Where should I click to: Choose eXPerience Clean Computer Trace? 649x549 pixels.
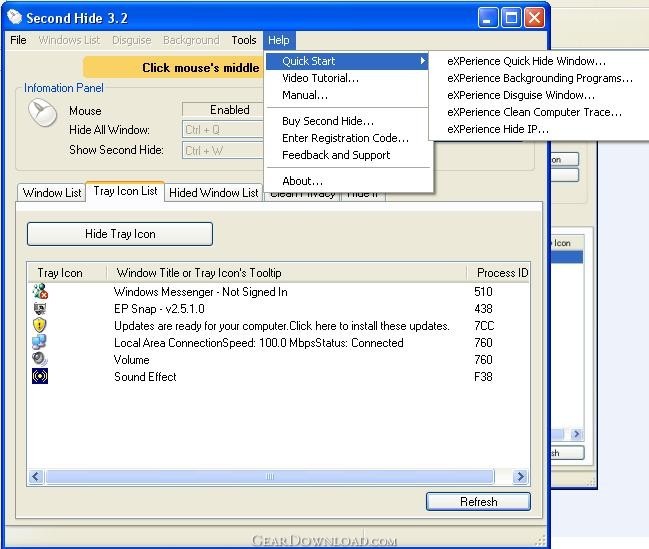(534, 112)
